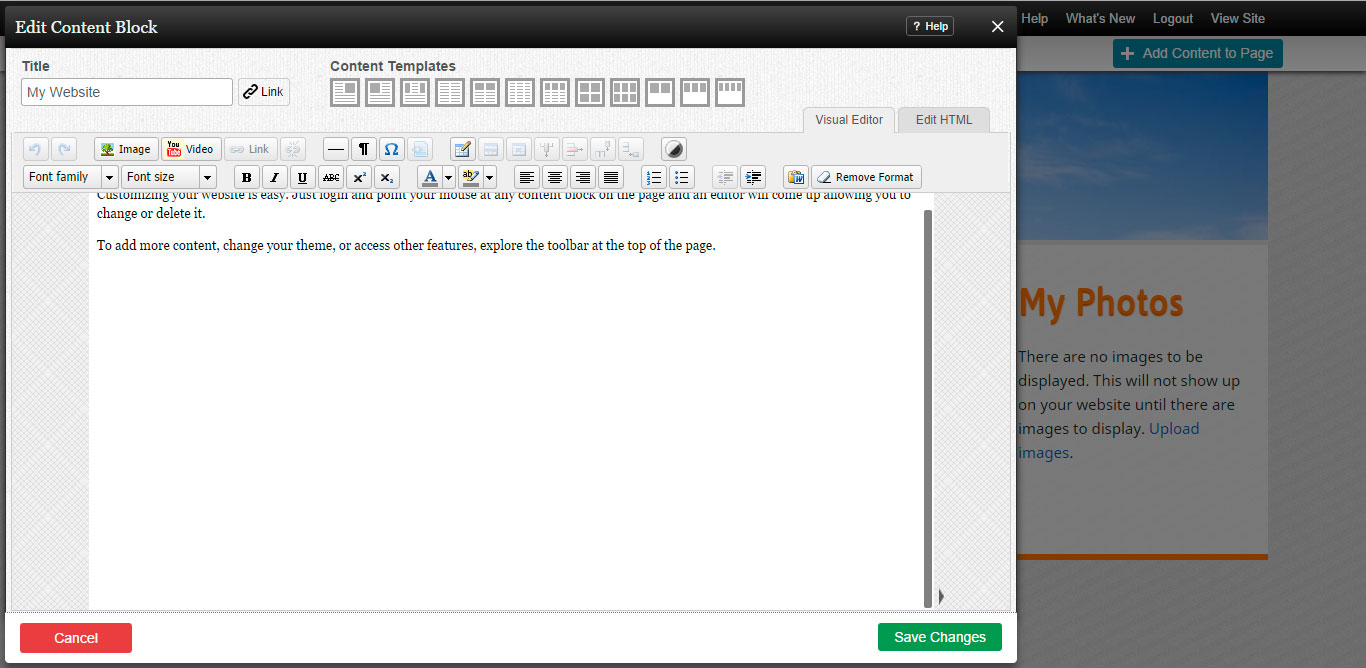Apply the current highlight color
Screen dimensions: 1366x668
tap(471, 177)
